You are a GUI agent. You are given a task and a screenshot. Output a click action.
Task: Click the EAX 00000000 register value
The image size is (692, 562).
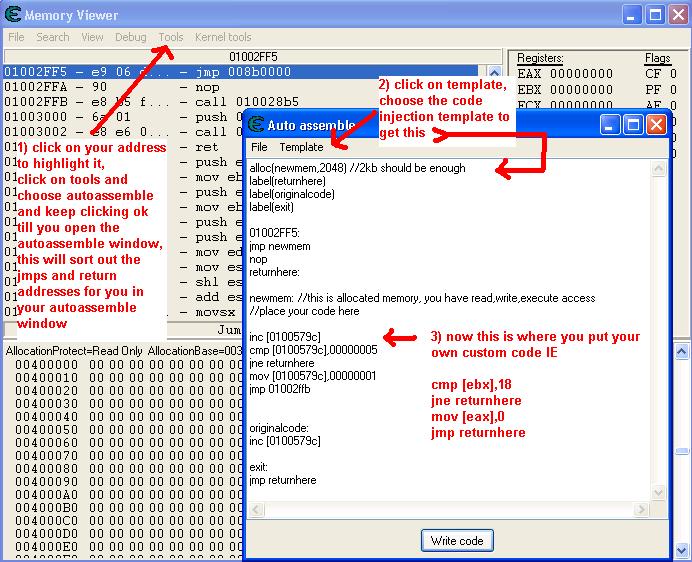coord(581,74)
